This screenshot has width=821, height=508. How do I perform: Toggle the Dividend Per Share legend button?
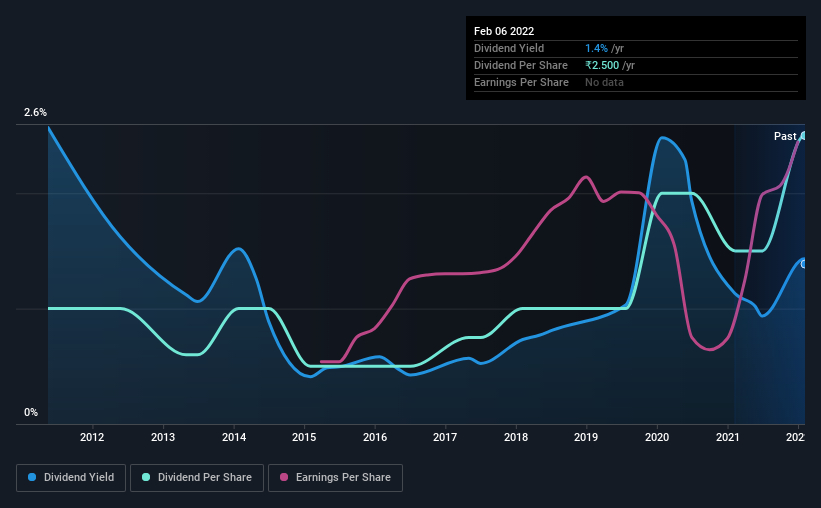tap(197, 478)
